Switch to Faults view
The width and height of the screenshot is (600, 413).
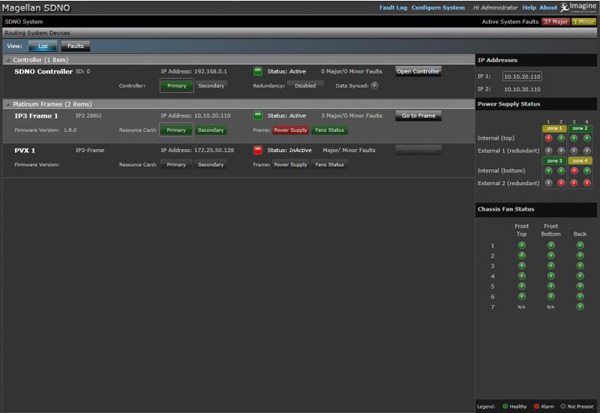(75, 46)
